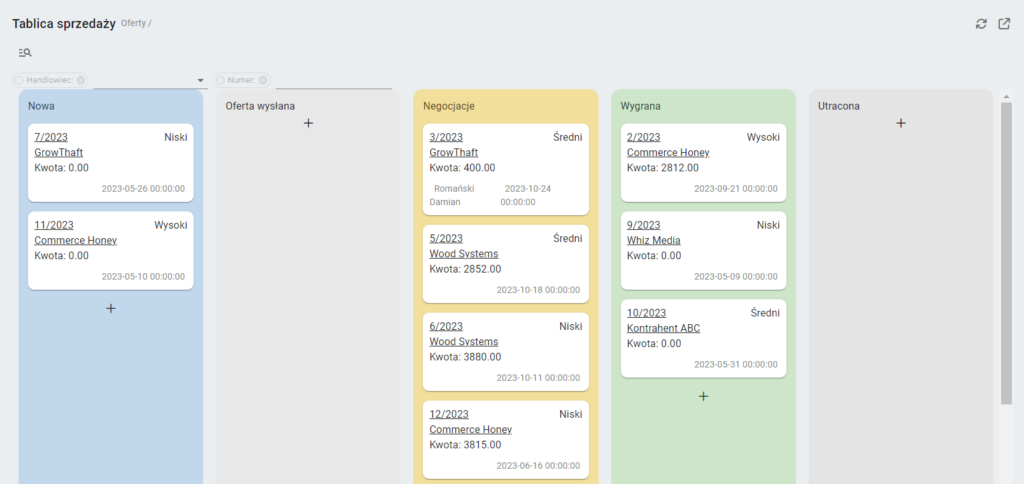
Task: Open GrowThaft link in offer 7/2023
Action: click(x=58, y=153)
